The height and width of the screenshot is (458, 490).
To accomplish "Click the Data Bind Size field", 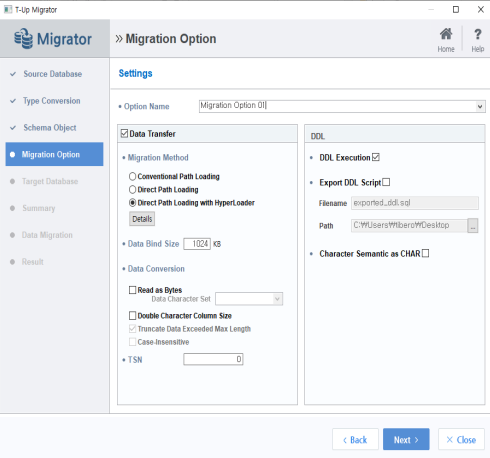I will [197, 244].
